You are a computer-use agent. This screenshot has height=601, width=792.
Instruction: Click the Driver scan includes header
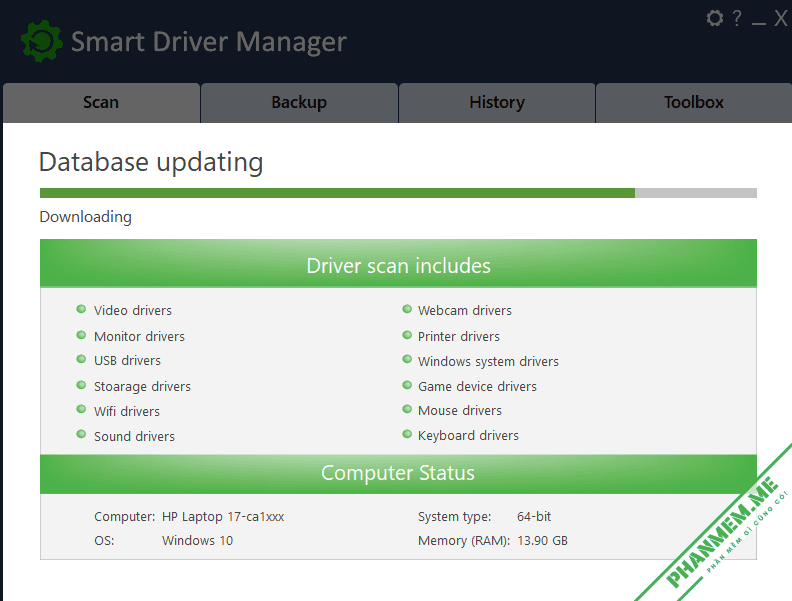[x=398, y=264]
